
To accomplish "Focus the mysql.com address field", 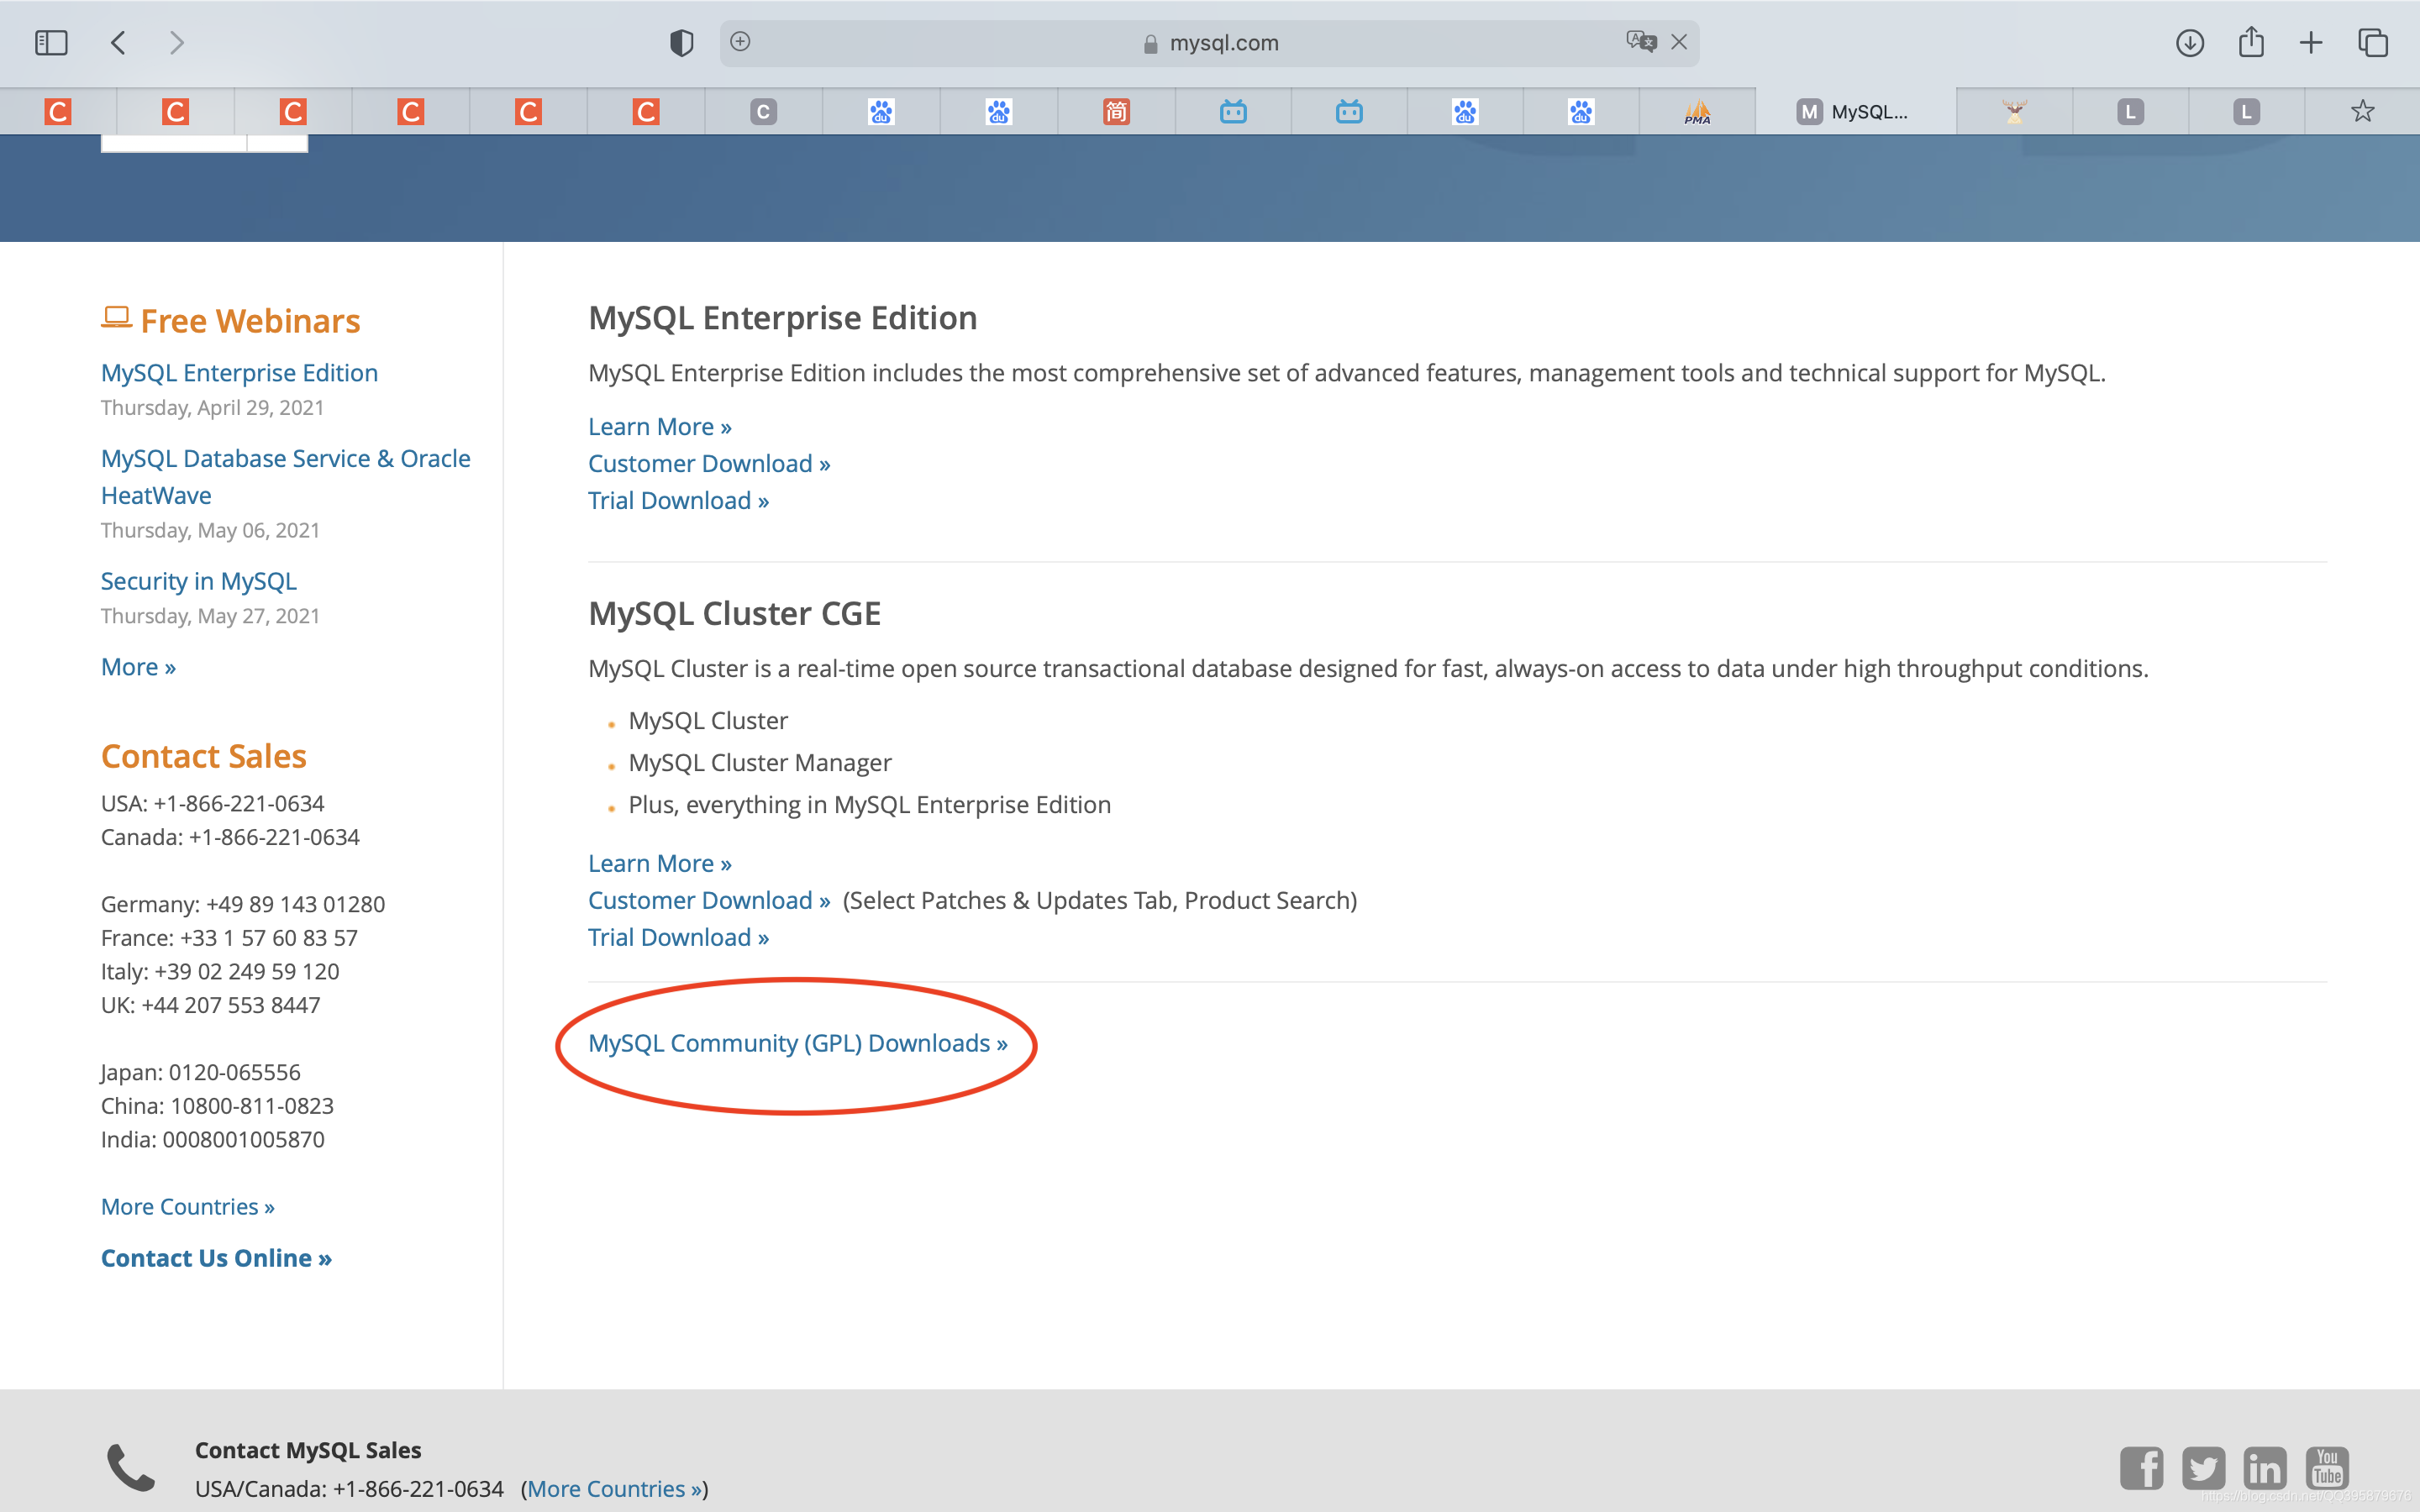I will click(x=1210, y=43).
